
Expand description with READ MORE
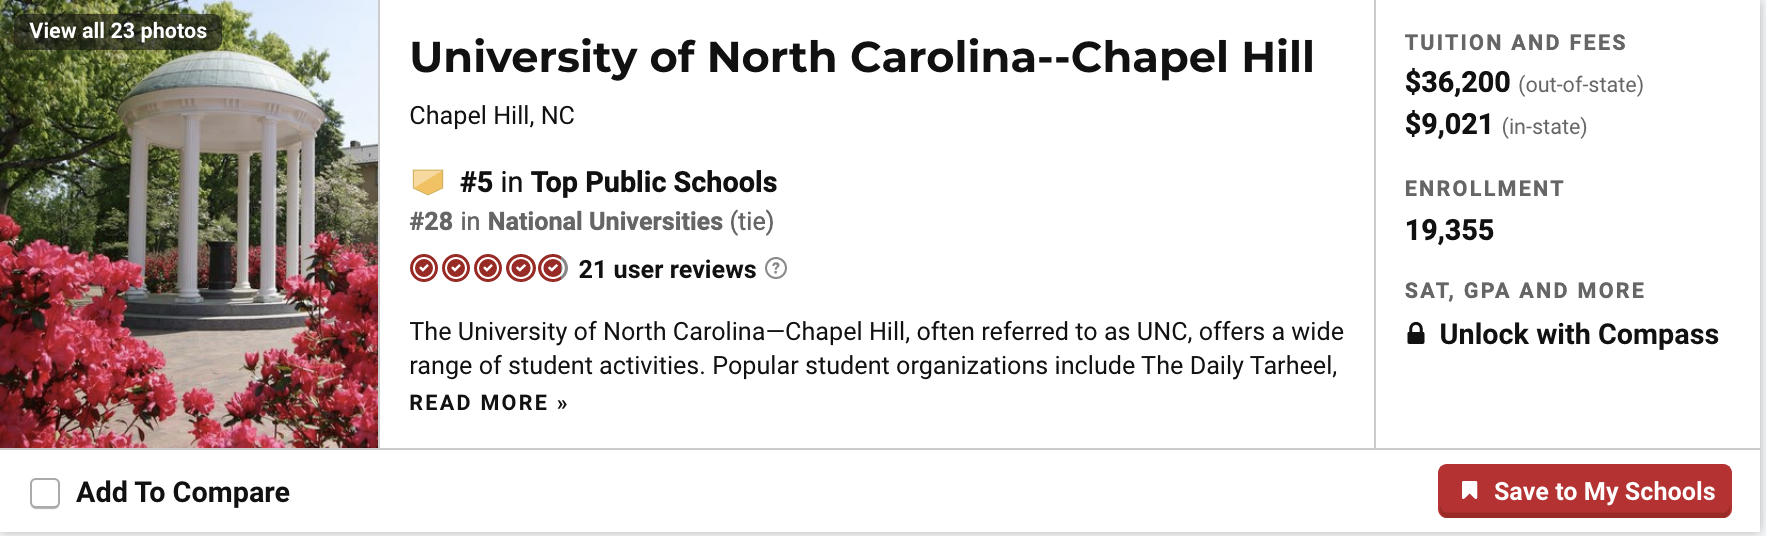(x=488, y=403)
